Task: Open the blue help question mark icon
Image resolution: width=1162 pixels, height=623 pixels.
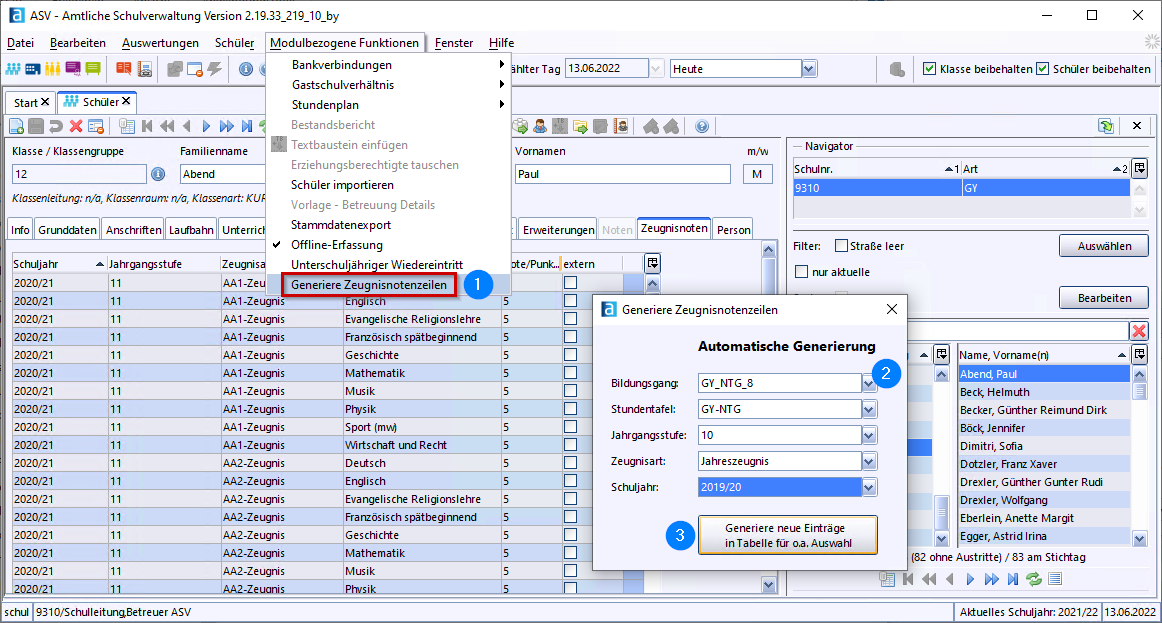Action: (x=703, y=127)
